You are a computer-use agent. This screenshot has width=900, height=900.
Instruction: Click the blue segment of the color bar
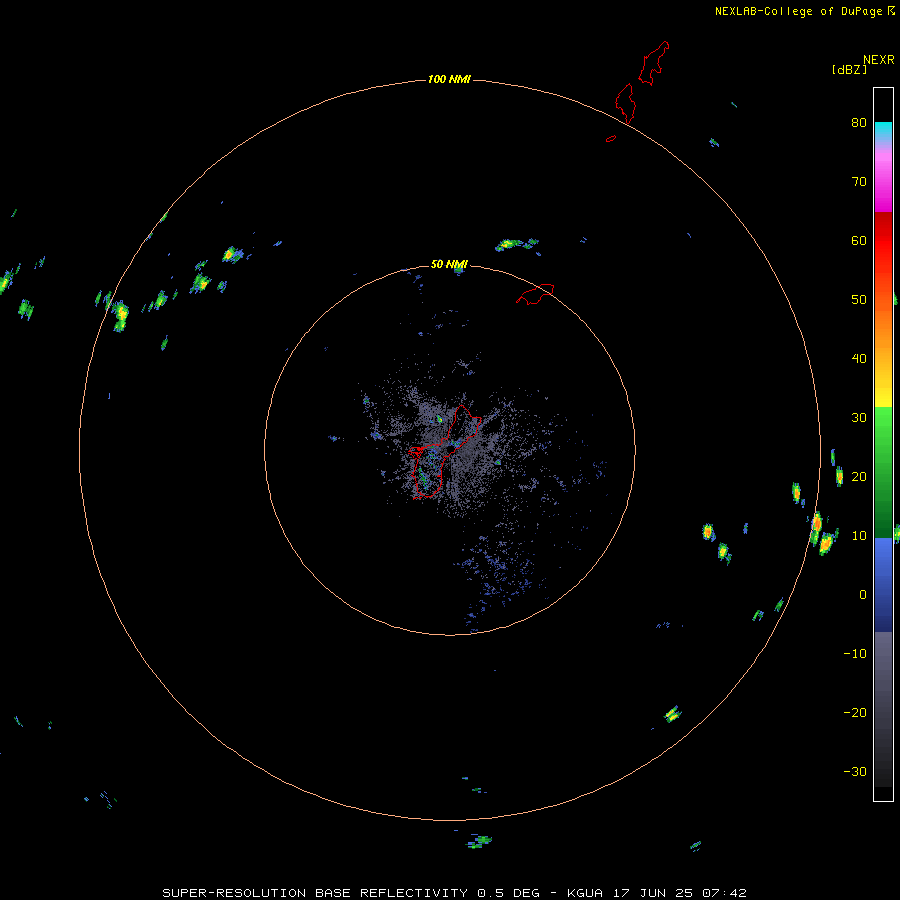tap(883, 584)
